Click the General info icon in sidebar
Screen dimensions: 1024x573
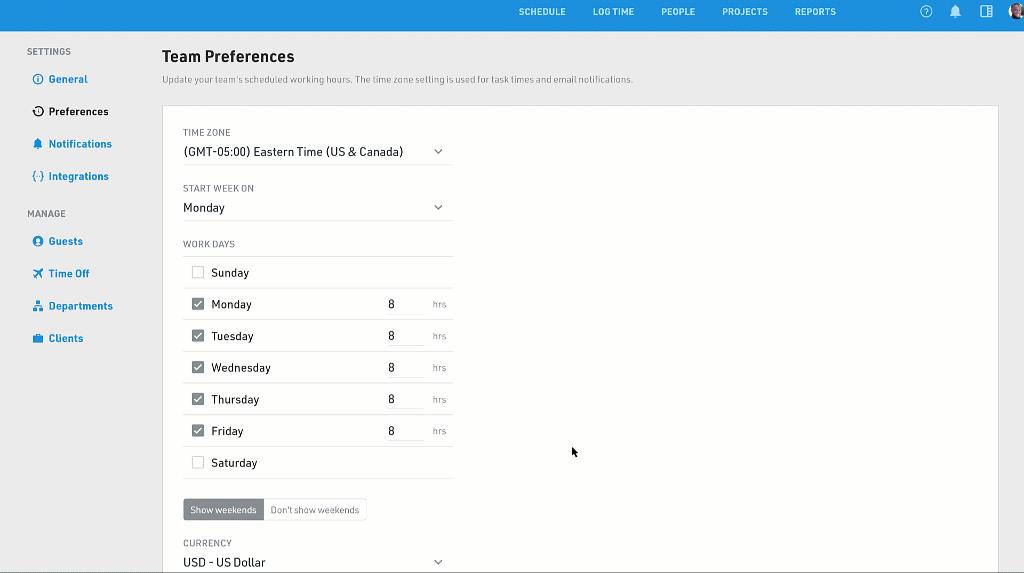pos(38,79)
